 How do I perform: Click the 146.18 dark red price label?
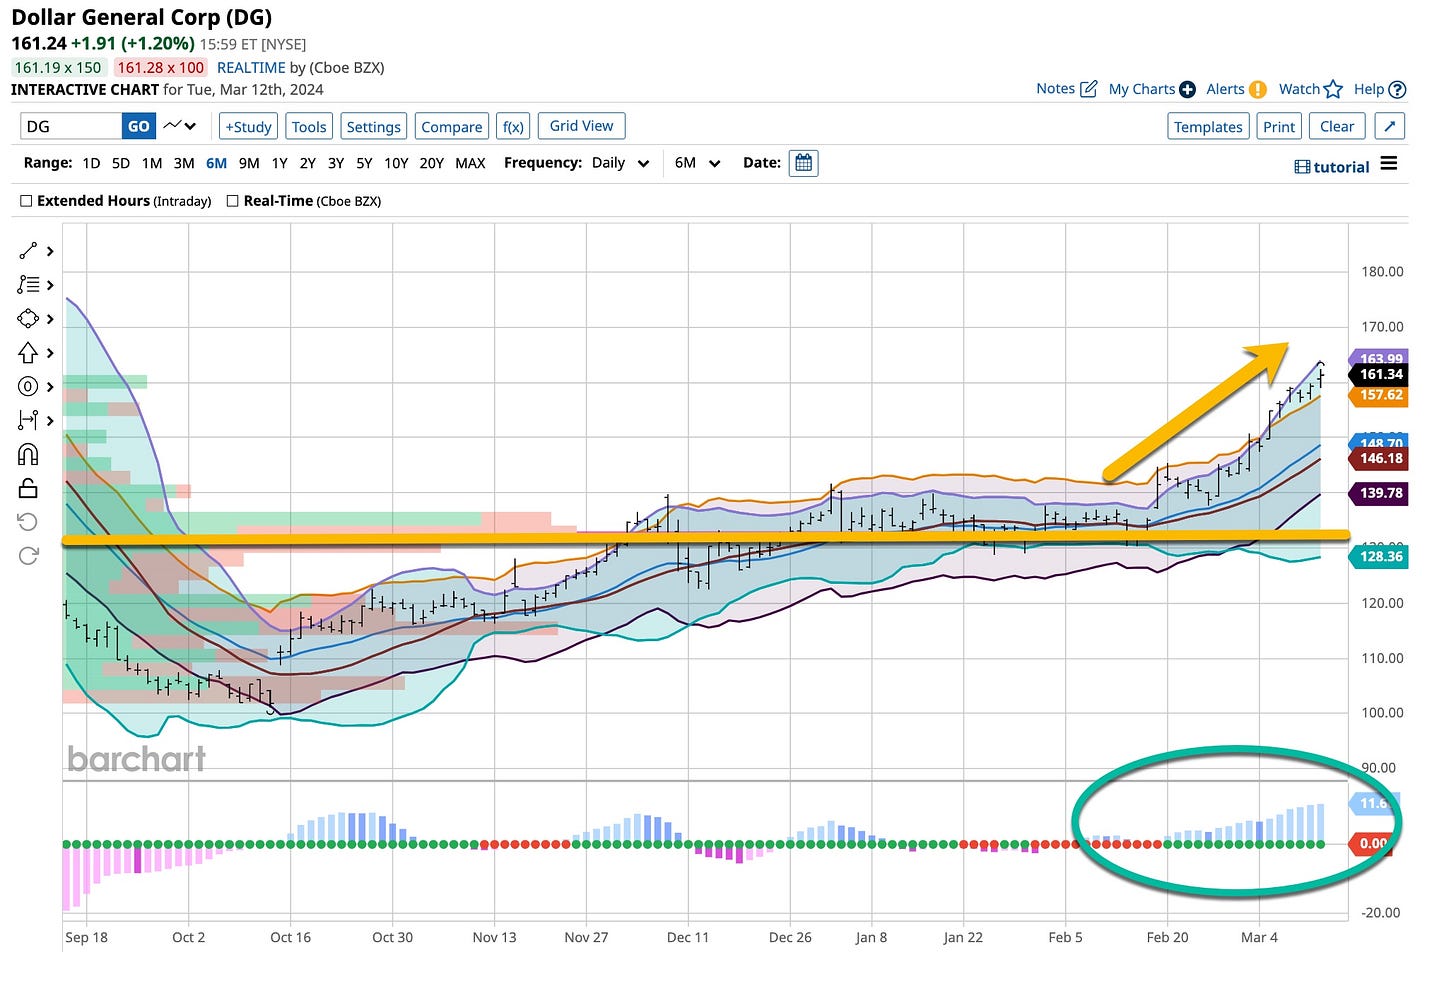(x=1381, y=459)
